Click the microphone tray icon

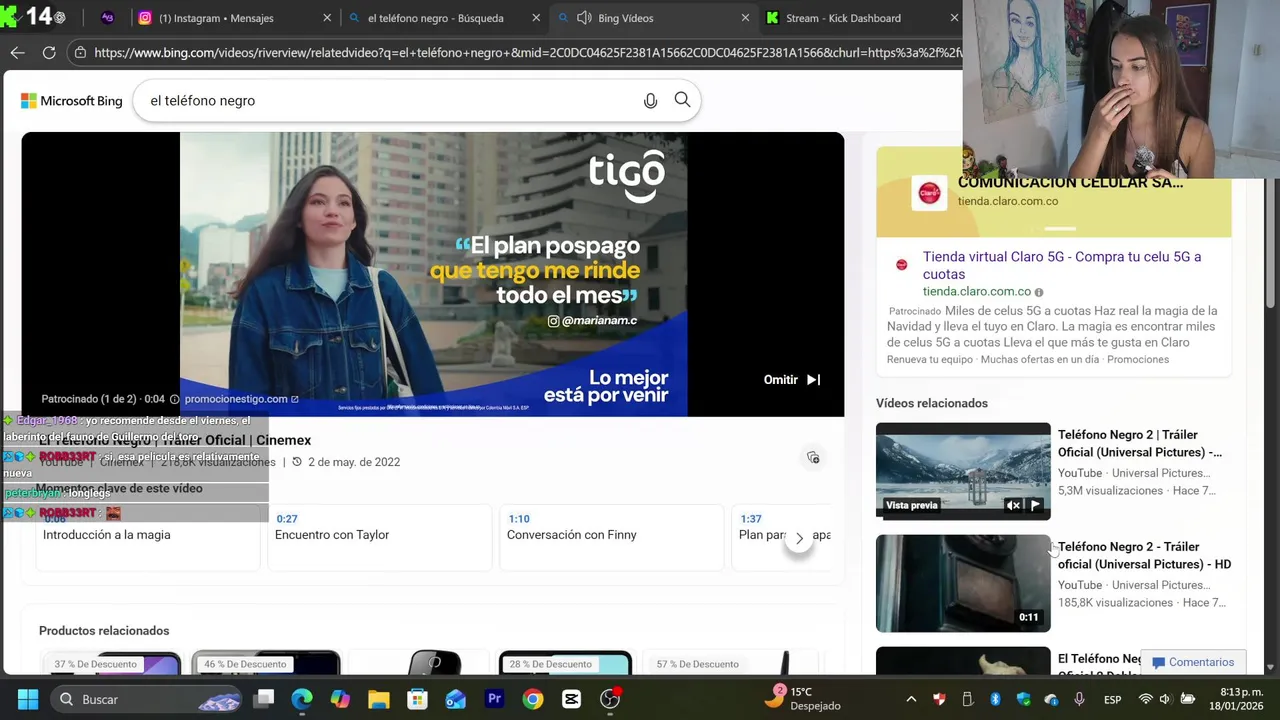(1079, 699)
